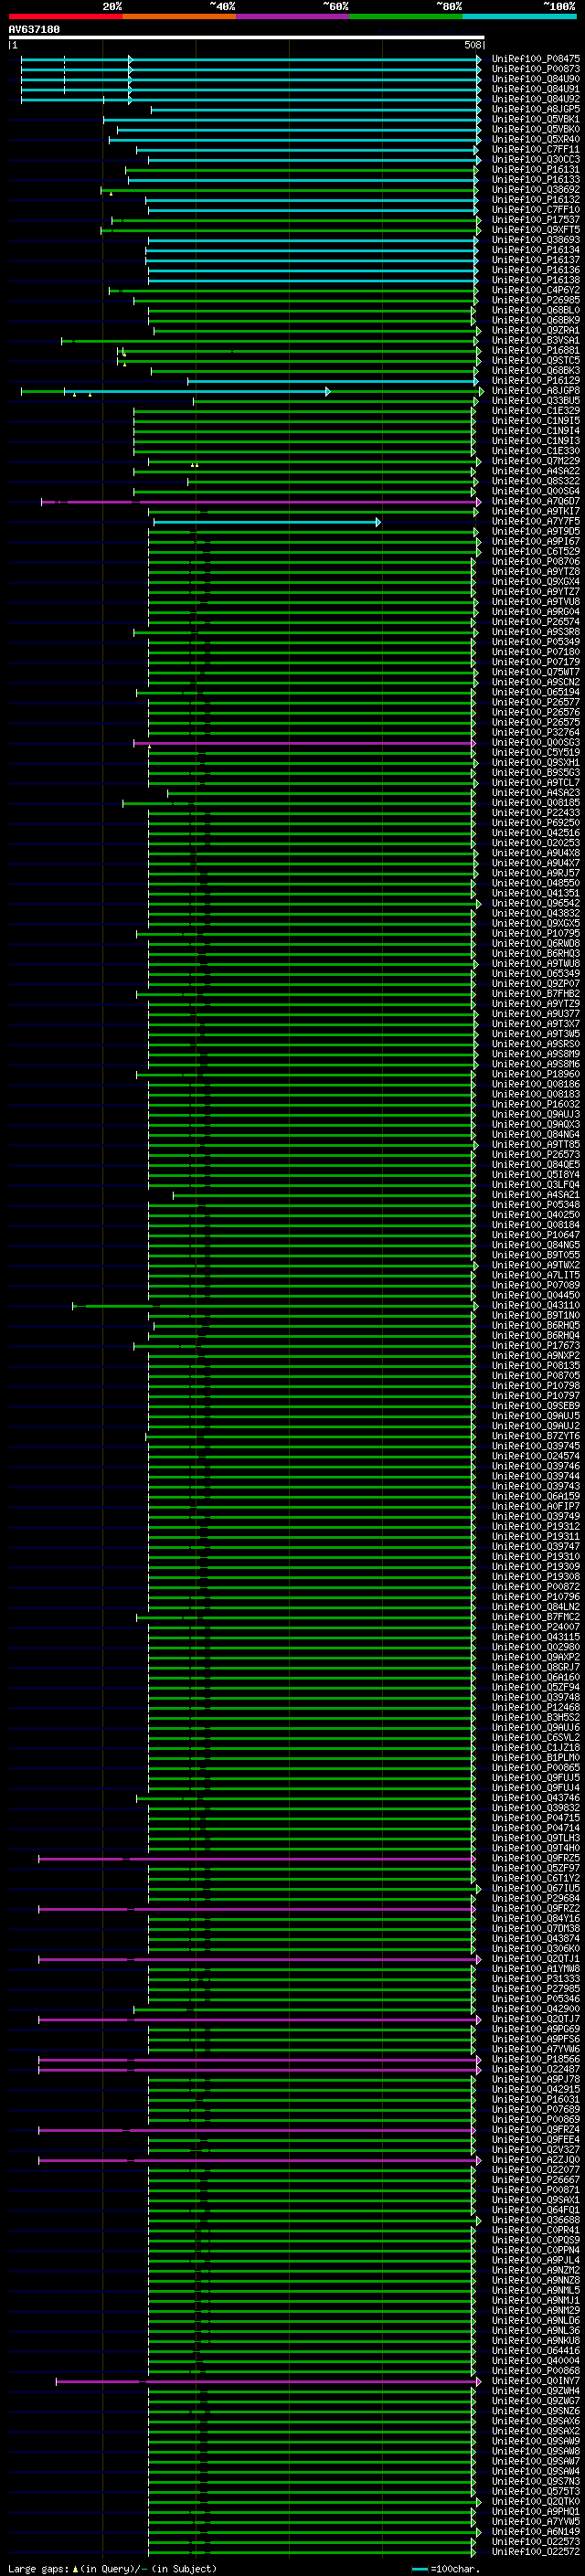The height and width of the screenshot is (2576, 585).
Task: Click the orange ~40% identity legend segment
Action: click(179, 16)
